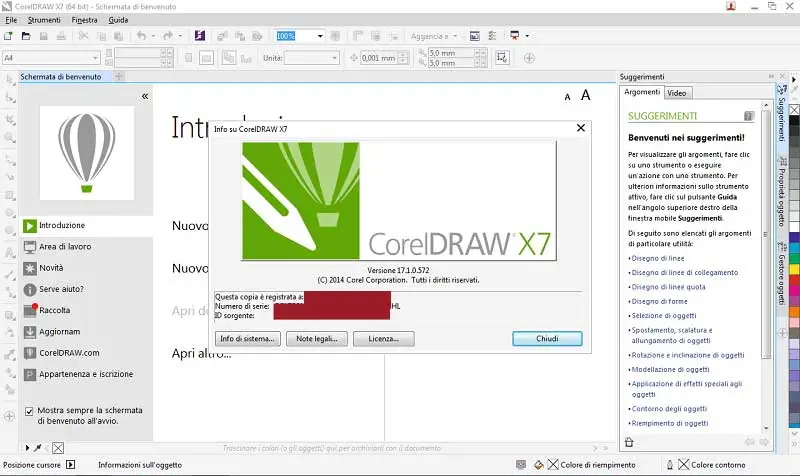Image resolution: width=800 pixels, height=476 pixels.
Task: Expand the color palette flyout arrow at top
Action: pos(794,80)
